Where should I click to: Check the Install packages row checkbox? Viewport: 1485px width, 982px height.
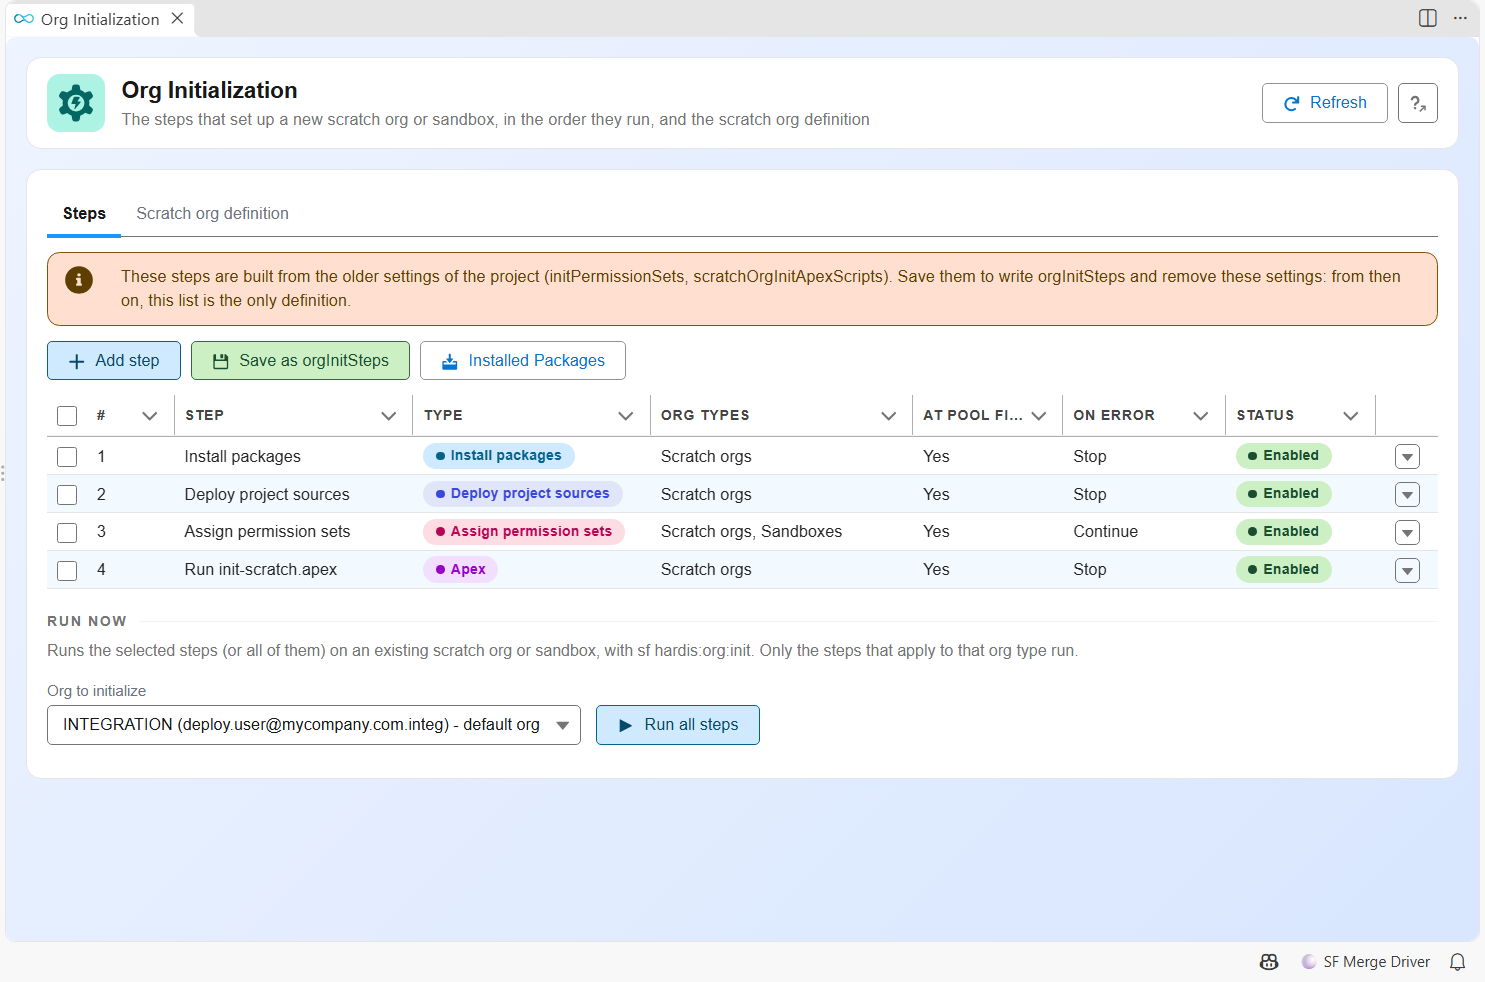tap(67, 457)
